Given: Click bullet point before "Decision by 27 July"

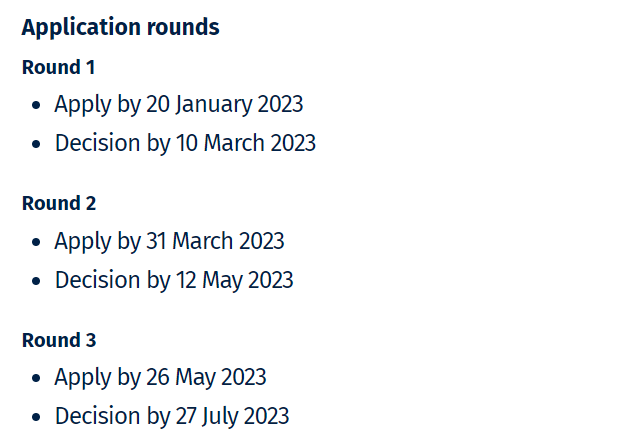Looking at the screenshot, I should tap(37, 417).
